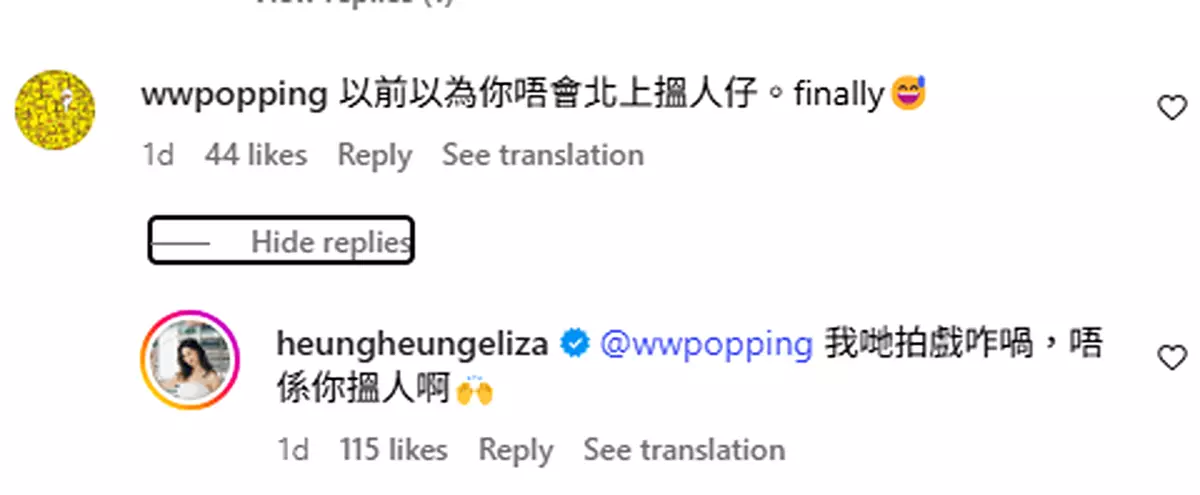See translation of heungheungeliza's reply
1200x495 pixels.
coord(684,450)
